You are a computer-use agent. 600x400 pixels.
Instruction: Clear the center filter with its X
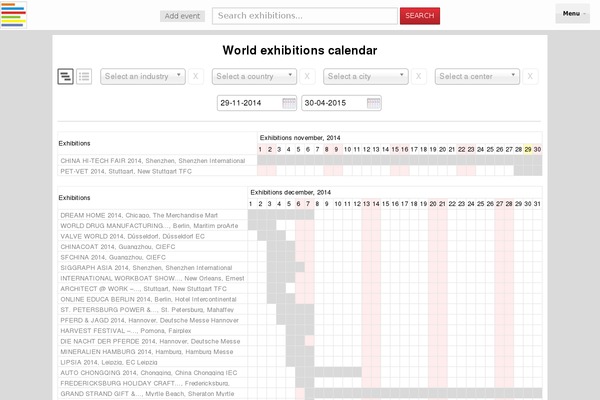point(530,76)
